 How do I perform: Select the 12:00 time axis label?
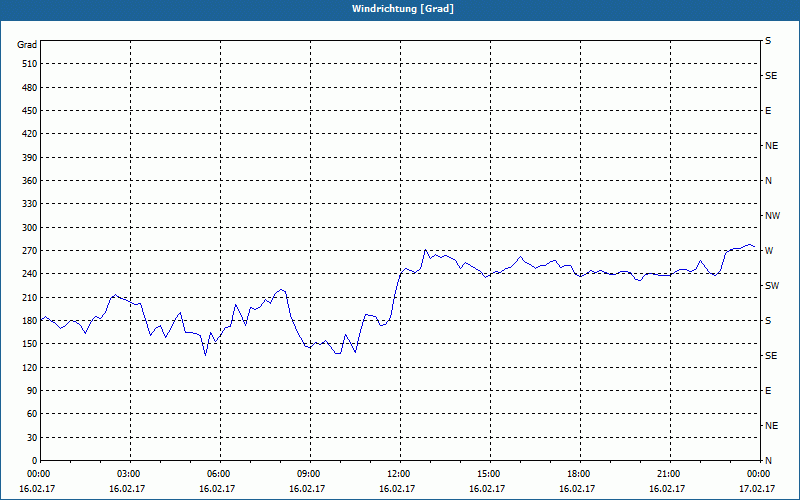point(400,473)
